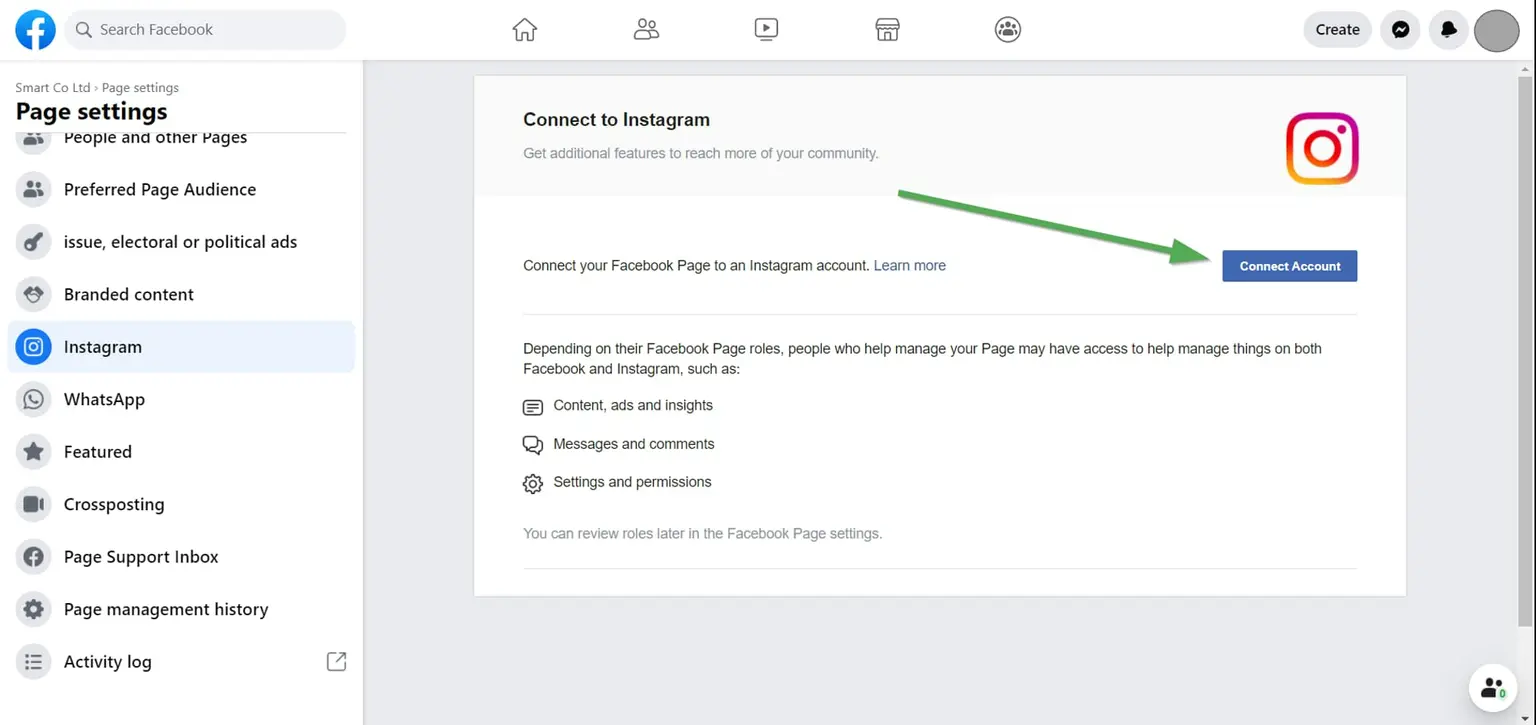Open the profile avatar menu
Screen dimensions: 1536x725
tap(1496, 30)
